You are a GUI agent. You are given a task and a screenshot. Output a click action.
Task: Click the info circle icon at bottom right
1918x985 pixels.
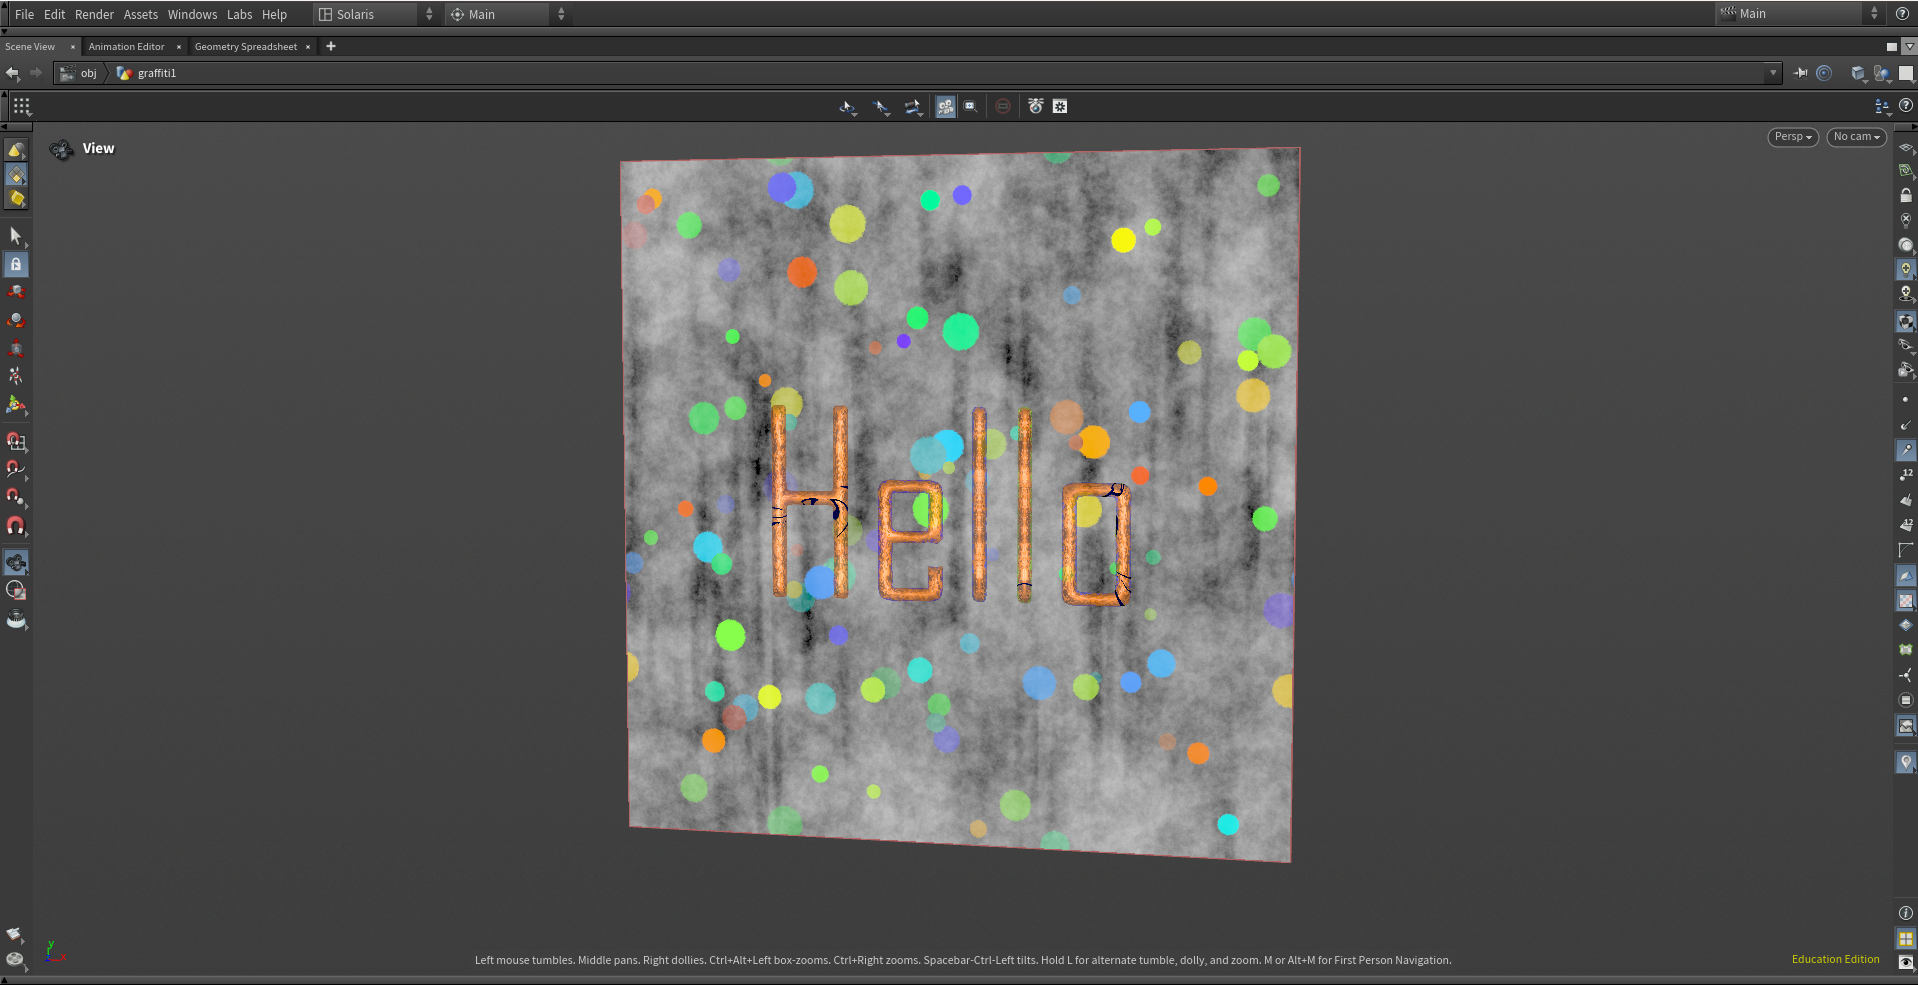tap(1906, 913)
